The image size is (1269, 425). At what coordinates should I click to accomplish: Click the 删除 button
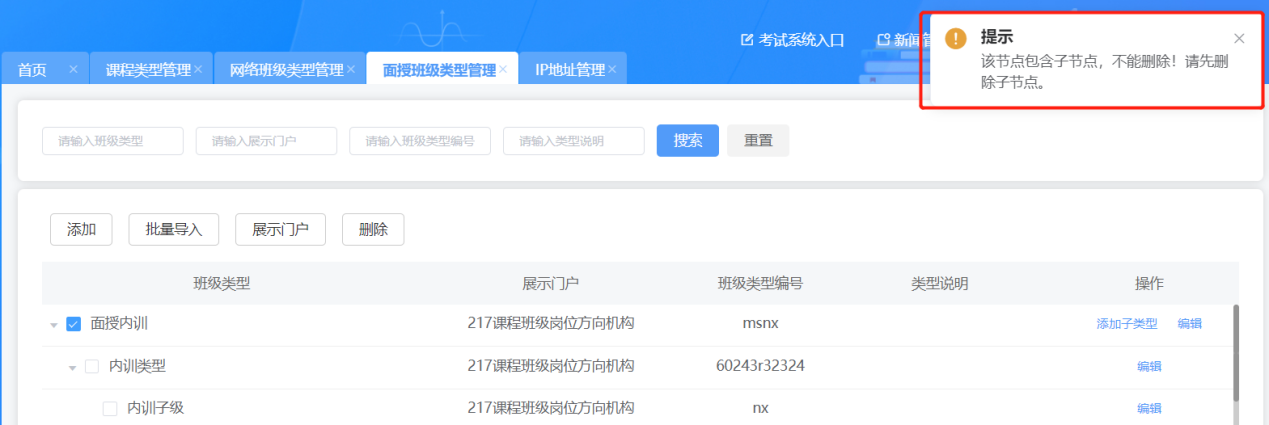373,229
